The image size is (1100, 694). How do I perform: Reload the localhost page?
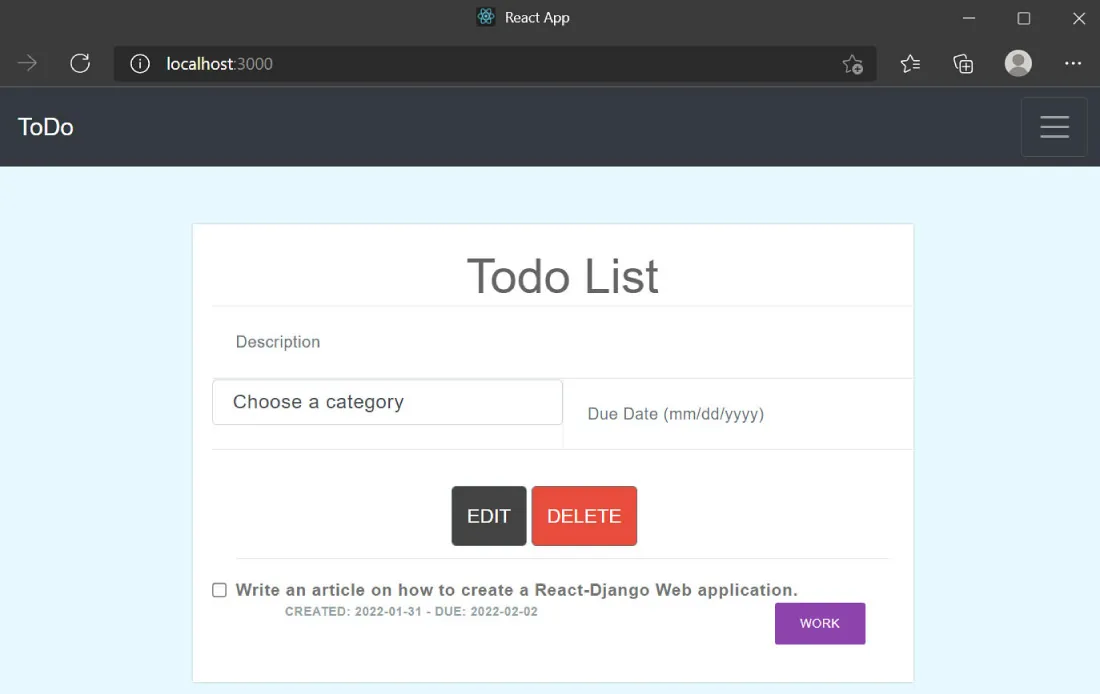80,63
